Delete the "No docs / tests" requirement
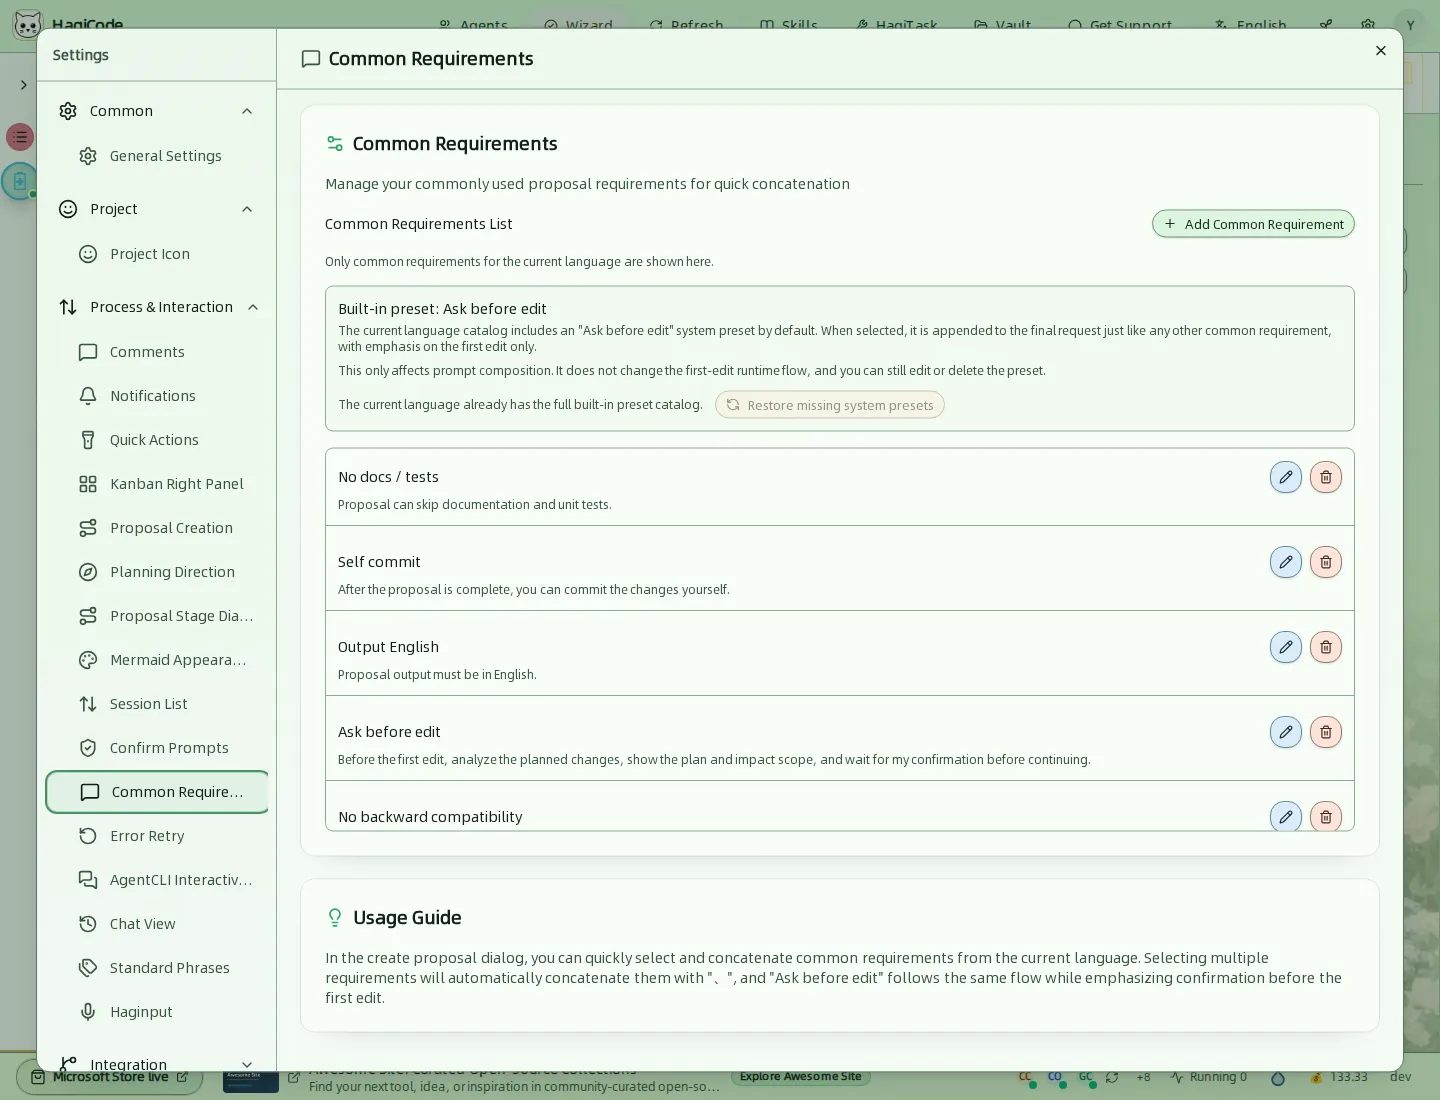The width and height of the screenshot is (1440, 1100). tap(1326, 477)
